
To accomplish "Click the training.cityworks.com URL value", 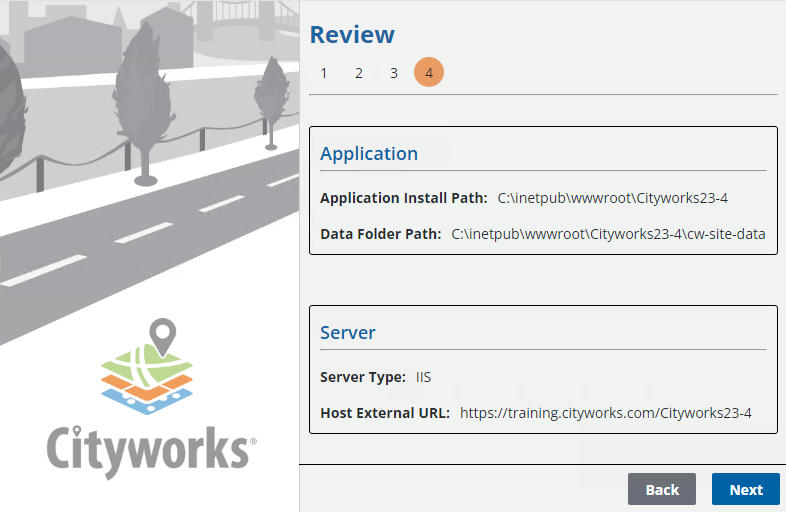I will 606,413.
